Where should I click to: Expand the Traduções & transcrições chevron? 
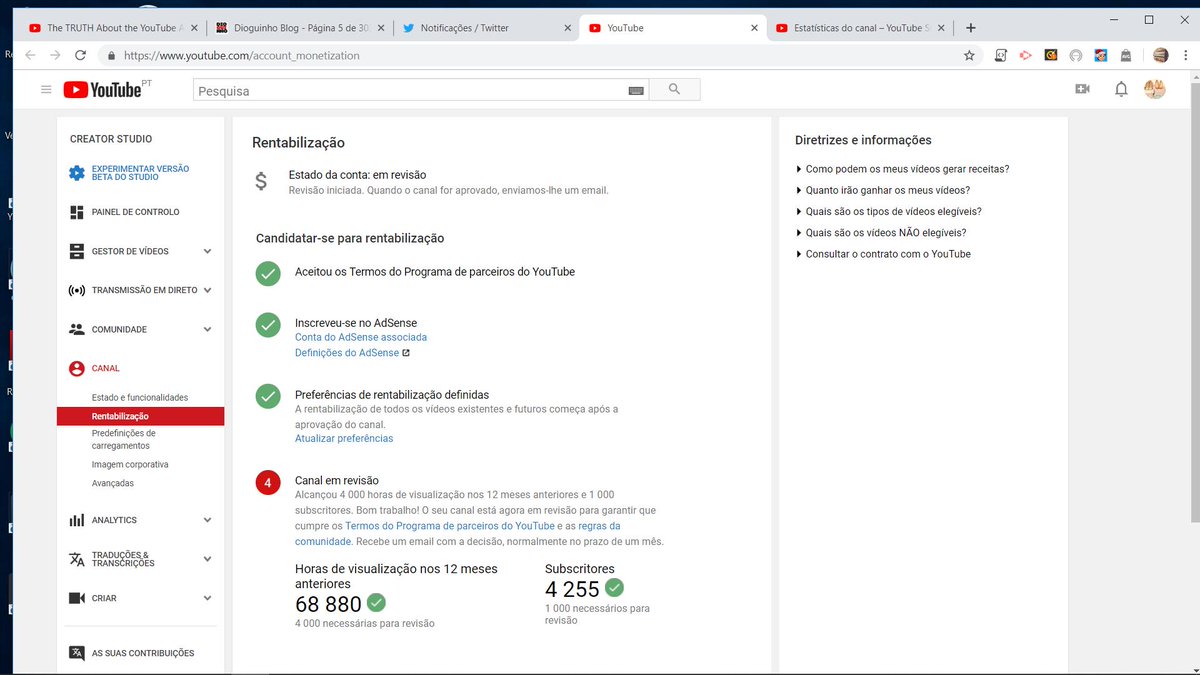coord(207,559)
